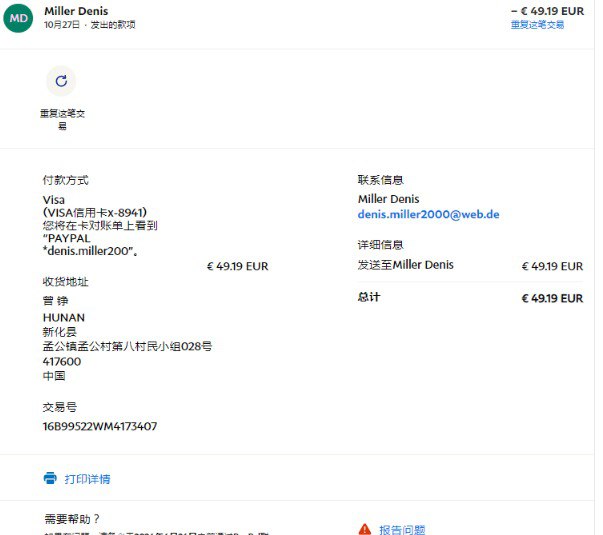Click the blue printer icon
Screen dimensions: 603x535
pos(50,478)
